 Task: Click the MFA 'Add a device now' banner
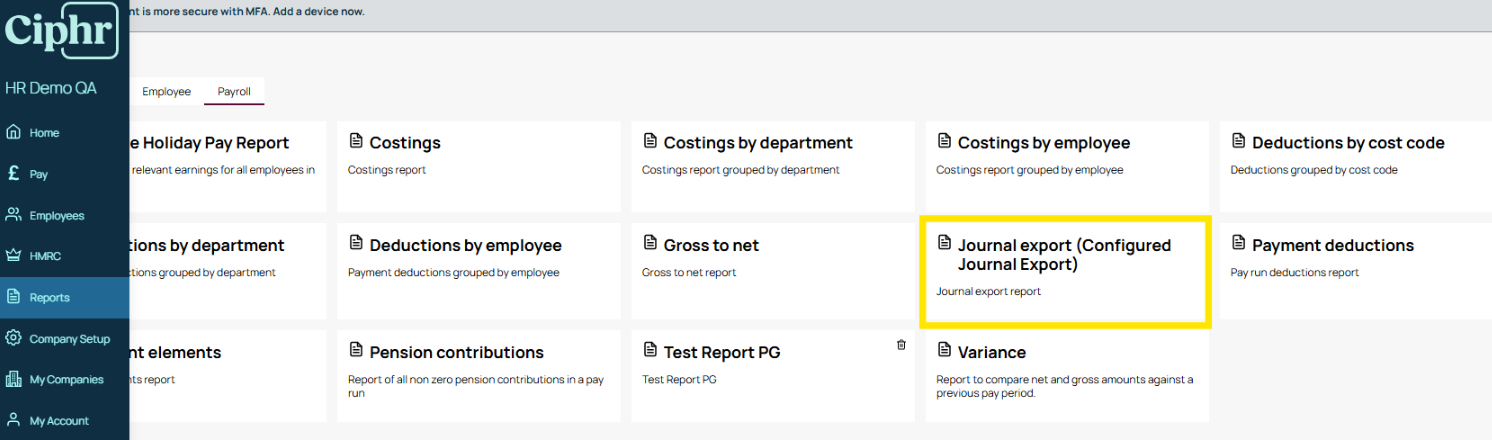pyautogui.click(x=247, y=11)
